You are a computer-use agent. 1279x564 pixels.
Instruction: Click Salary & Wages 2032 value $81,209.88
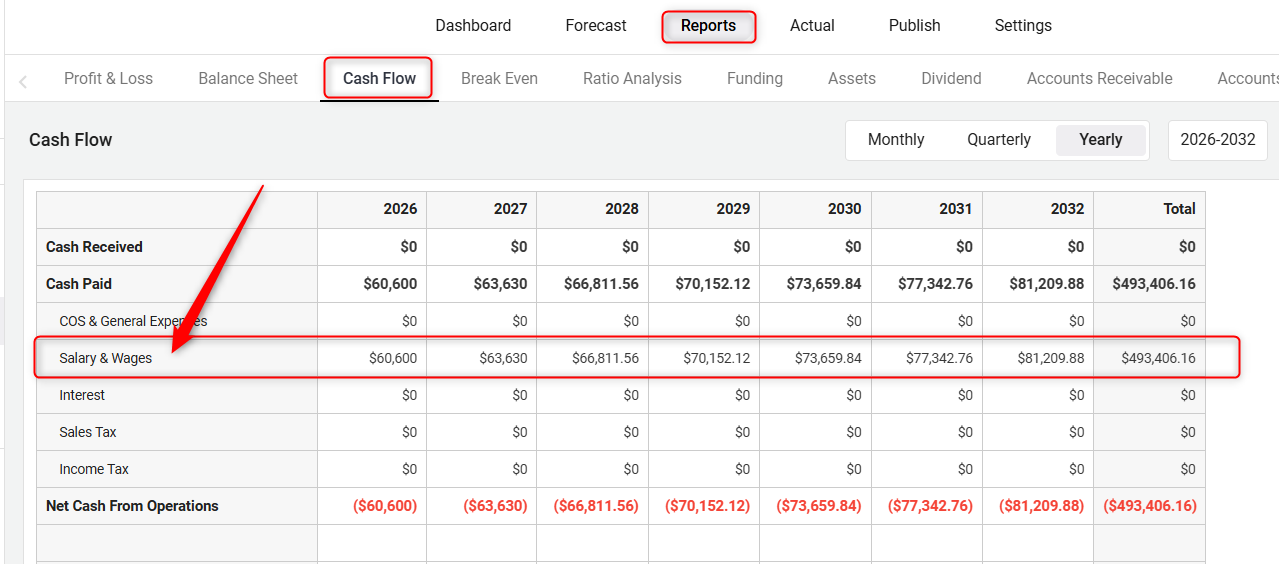point(1050,358)
